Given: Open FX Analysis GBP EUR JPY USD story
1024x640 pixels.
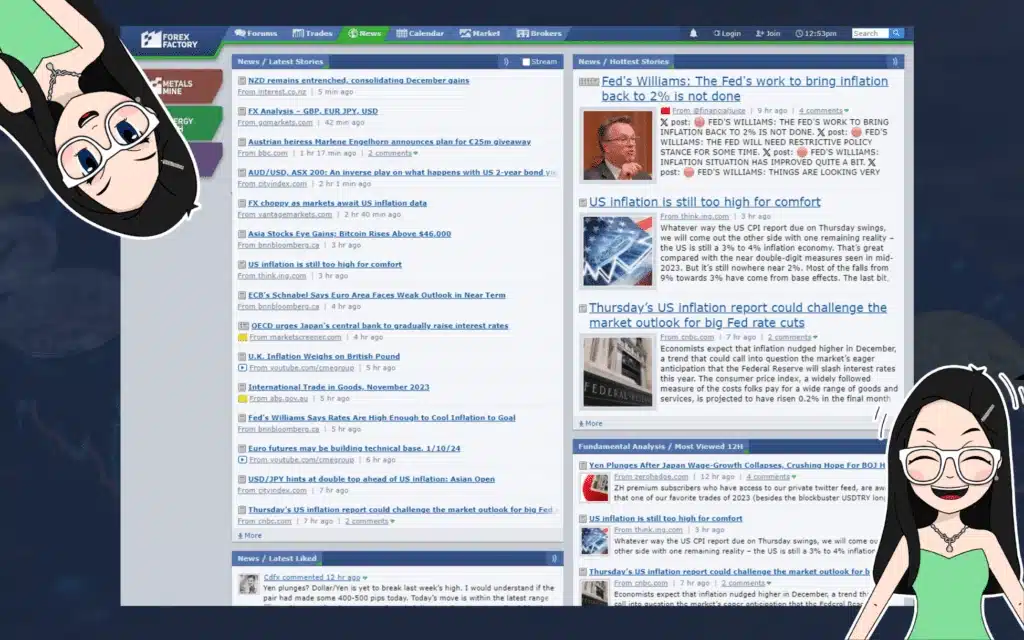Looking at the screenshot, I should [313, 111].
